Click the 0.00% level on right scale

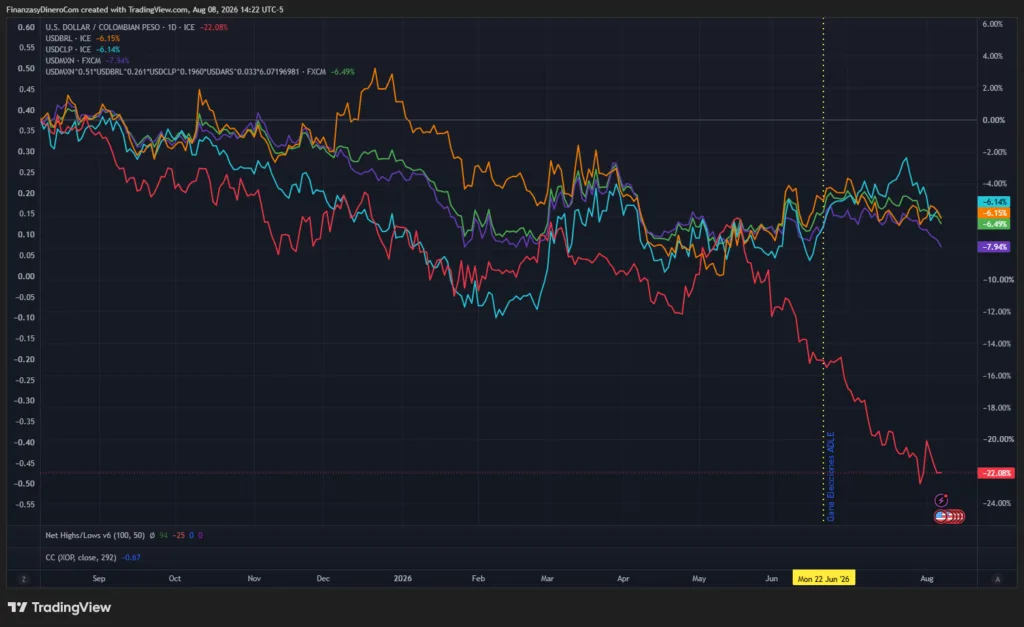point(993,120)
